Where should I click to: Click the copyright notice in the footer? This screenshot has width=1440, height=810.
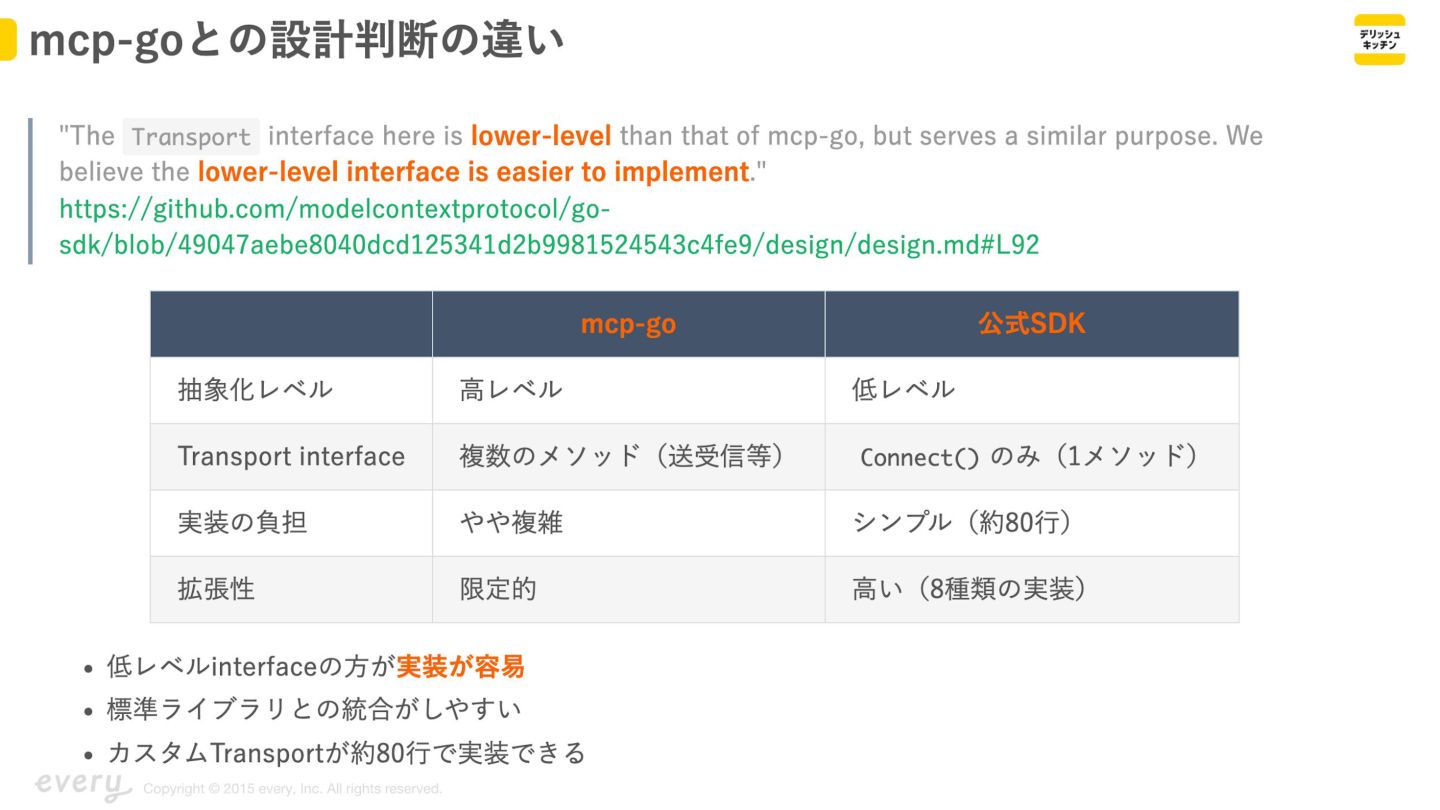(x=293, y=789)
